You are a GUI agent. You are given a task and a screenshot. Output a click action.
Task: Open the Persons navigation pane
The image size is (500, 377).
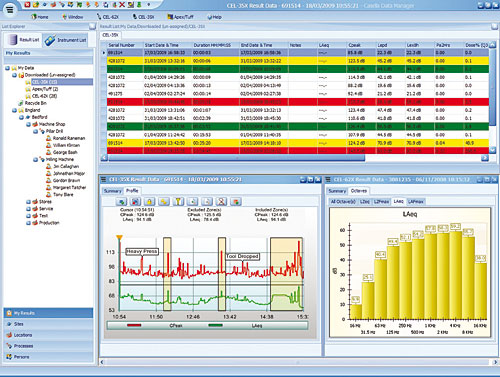48,357
